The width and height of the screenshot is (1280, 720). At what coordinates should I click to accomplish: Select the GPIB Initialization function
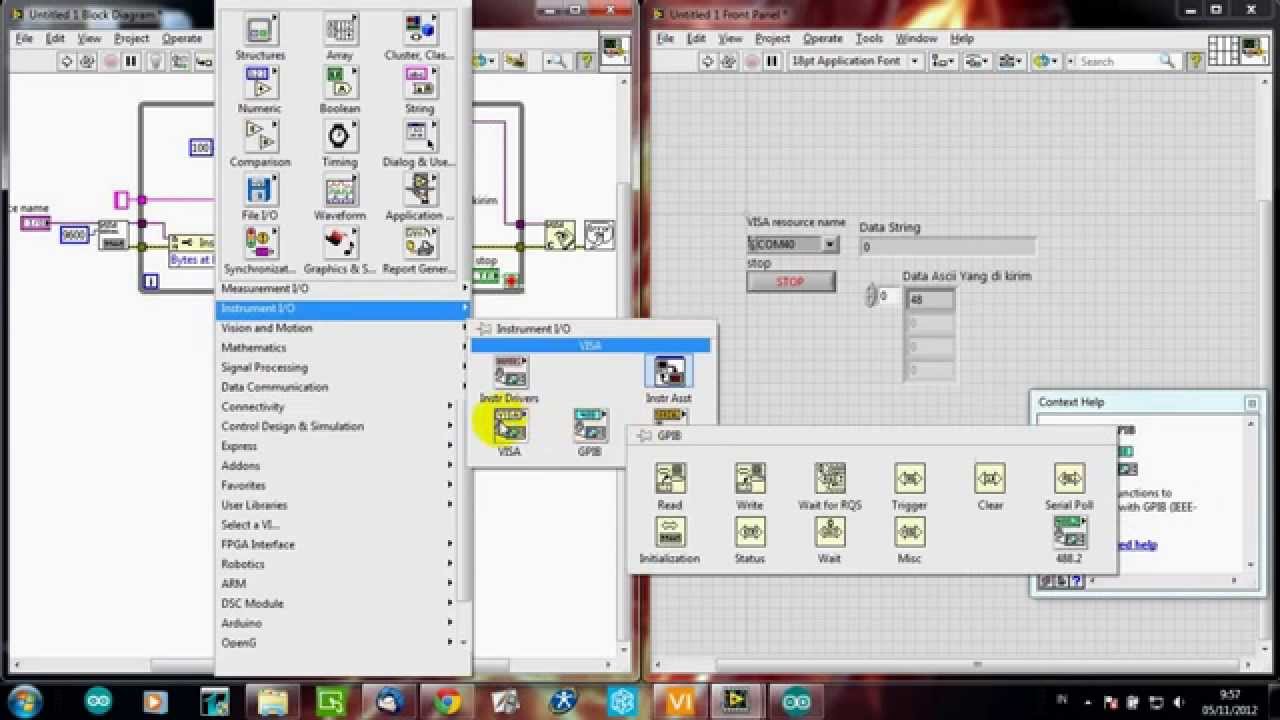(670, 531)
